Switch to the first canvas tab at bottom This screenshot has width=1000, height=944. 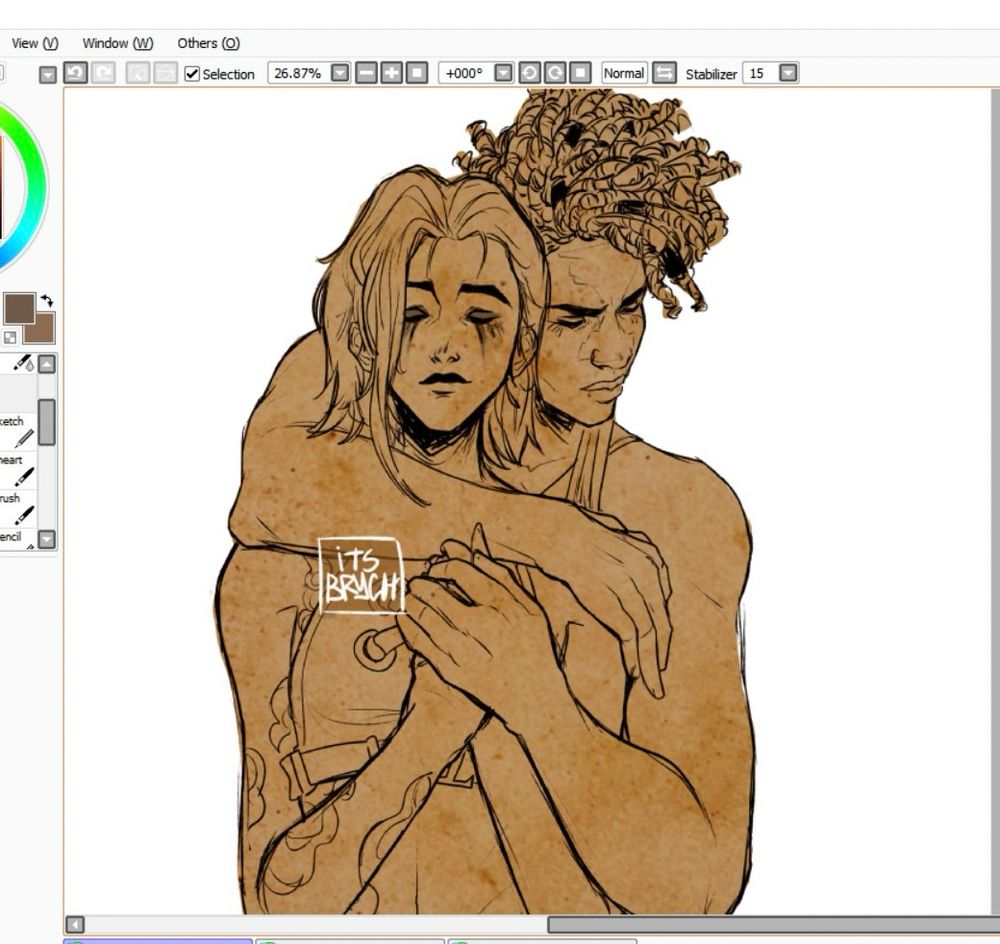[x=158, y=941]
